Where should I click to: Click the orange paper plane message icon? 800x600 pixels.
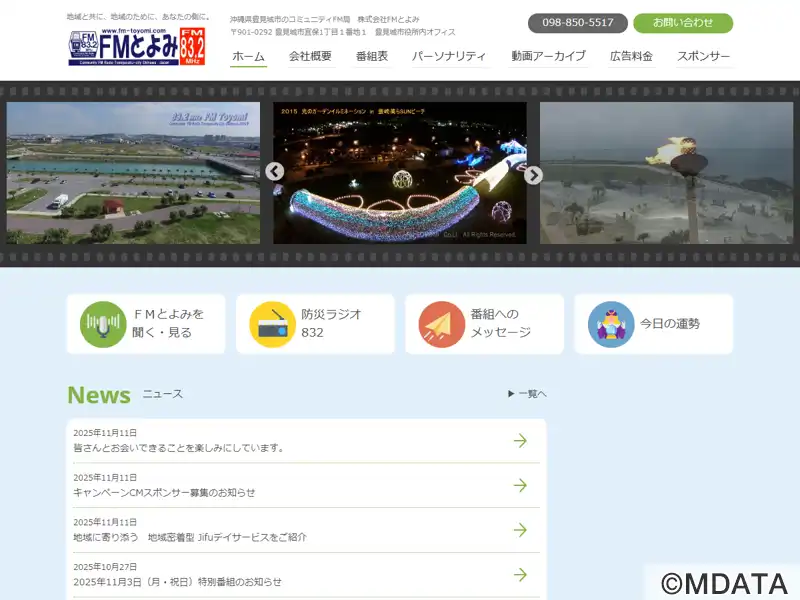pyautogui.click(x=441, y=324)
